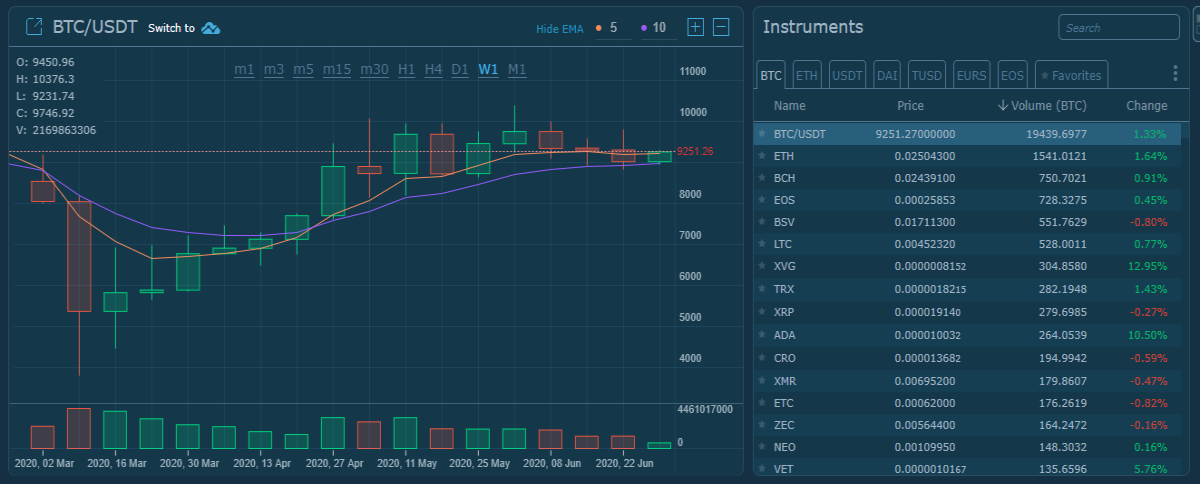
Task: Select the m15 timeframe
Action: [337, 70]
